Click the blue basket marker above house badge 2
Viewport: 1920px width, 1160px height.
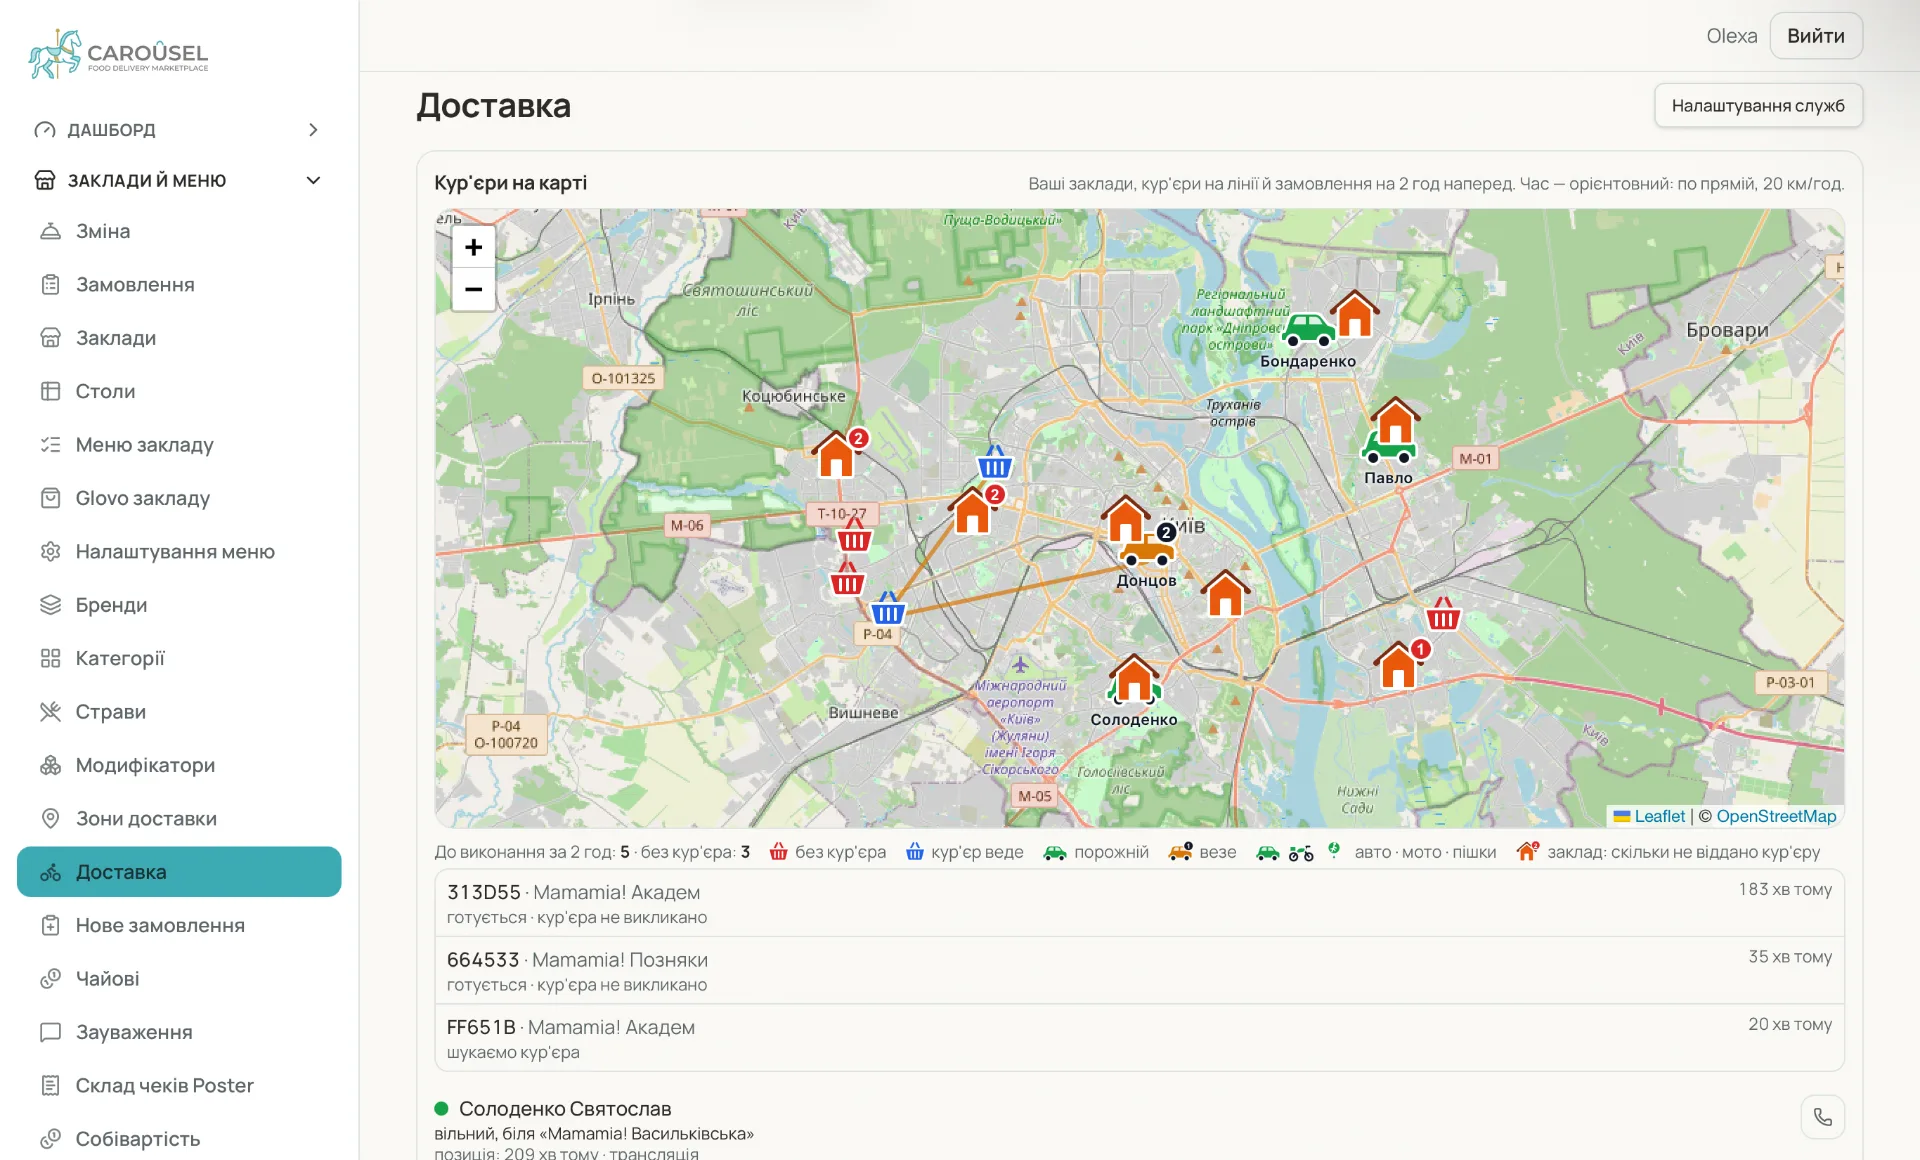click(994, 462)
